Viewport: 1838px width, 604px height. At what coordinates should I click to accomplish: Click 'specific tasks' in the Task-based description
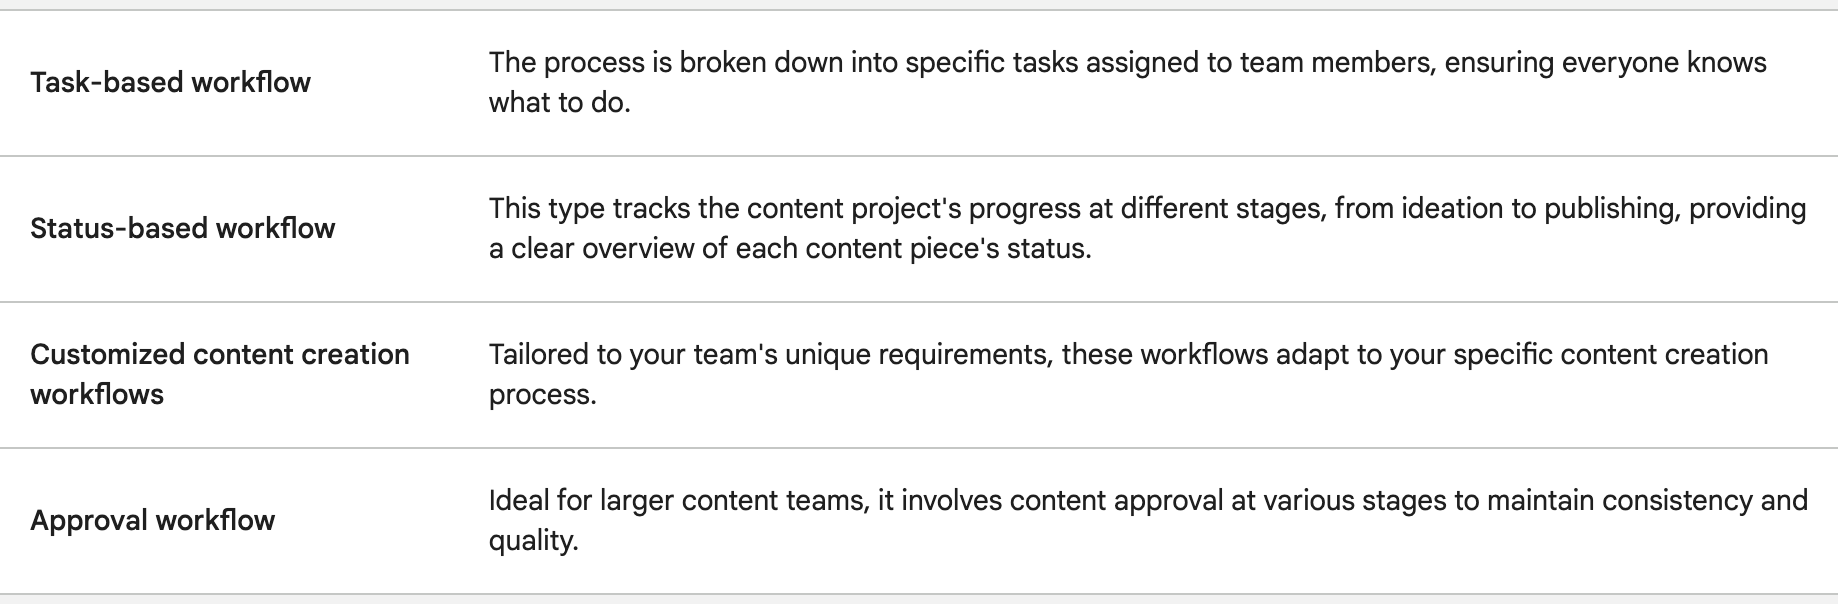point(992,62)
